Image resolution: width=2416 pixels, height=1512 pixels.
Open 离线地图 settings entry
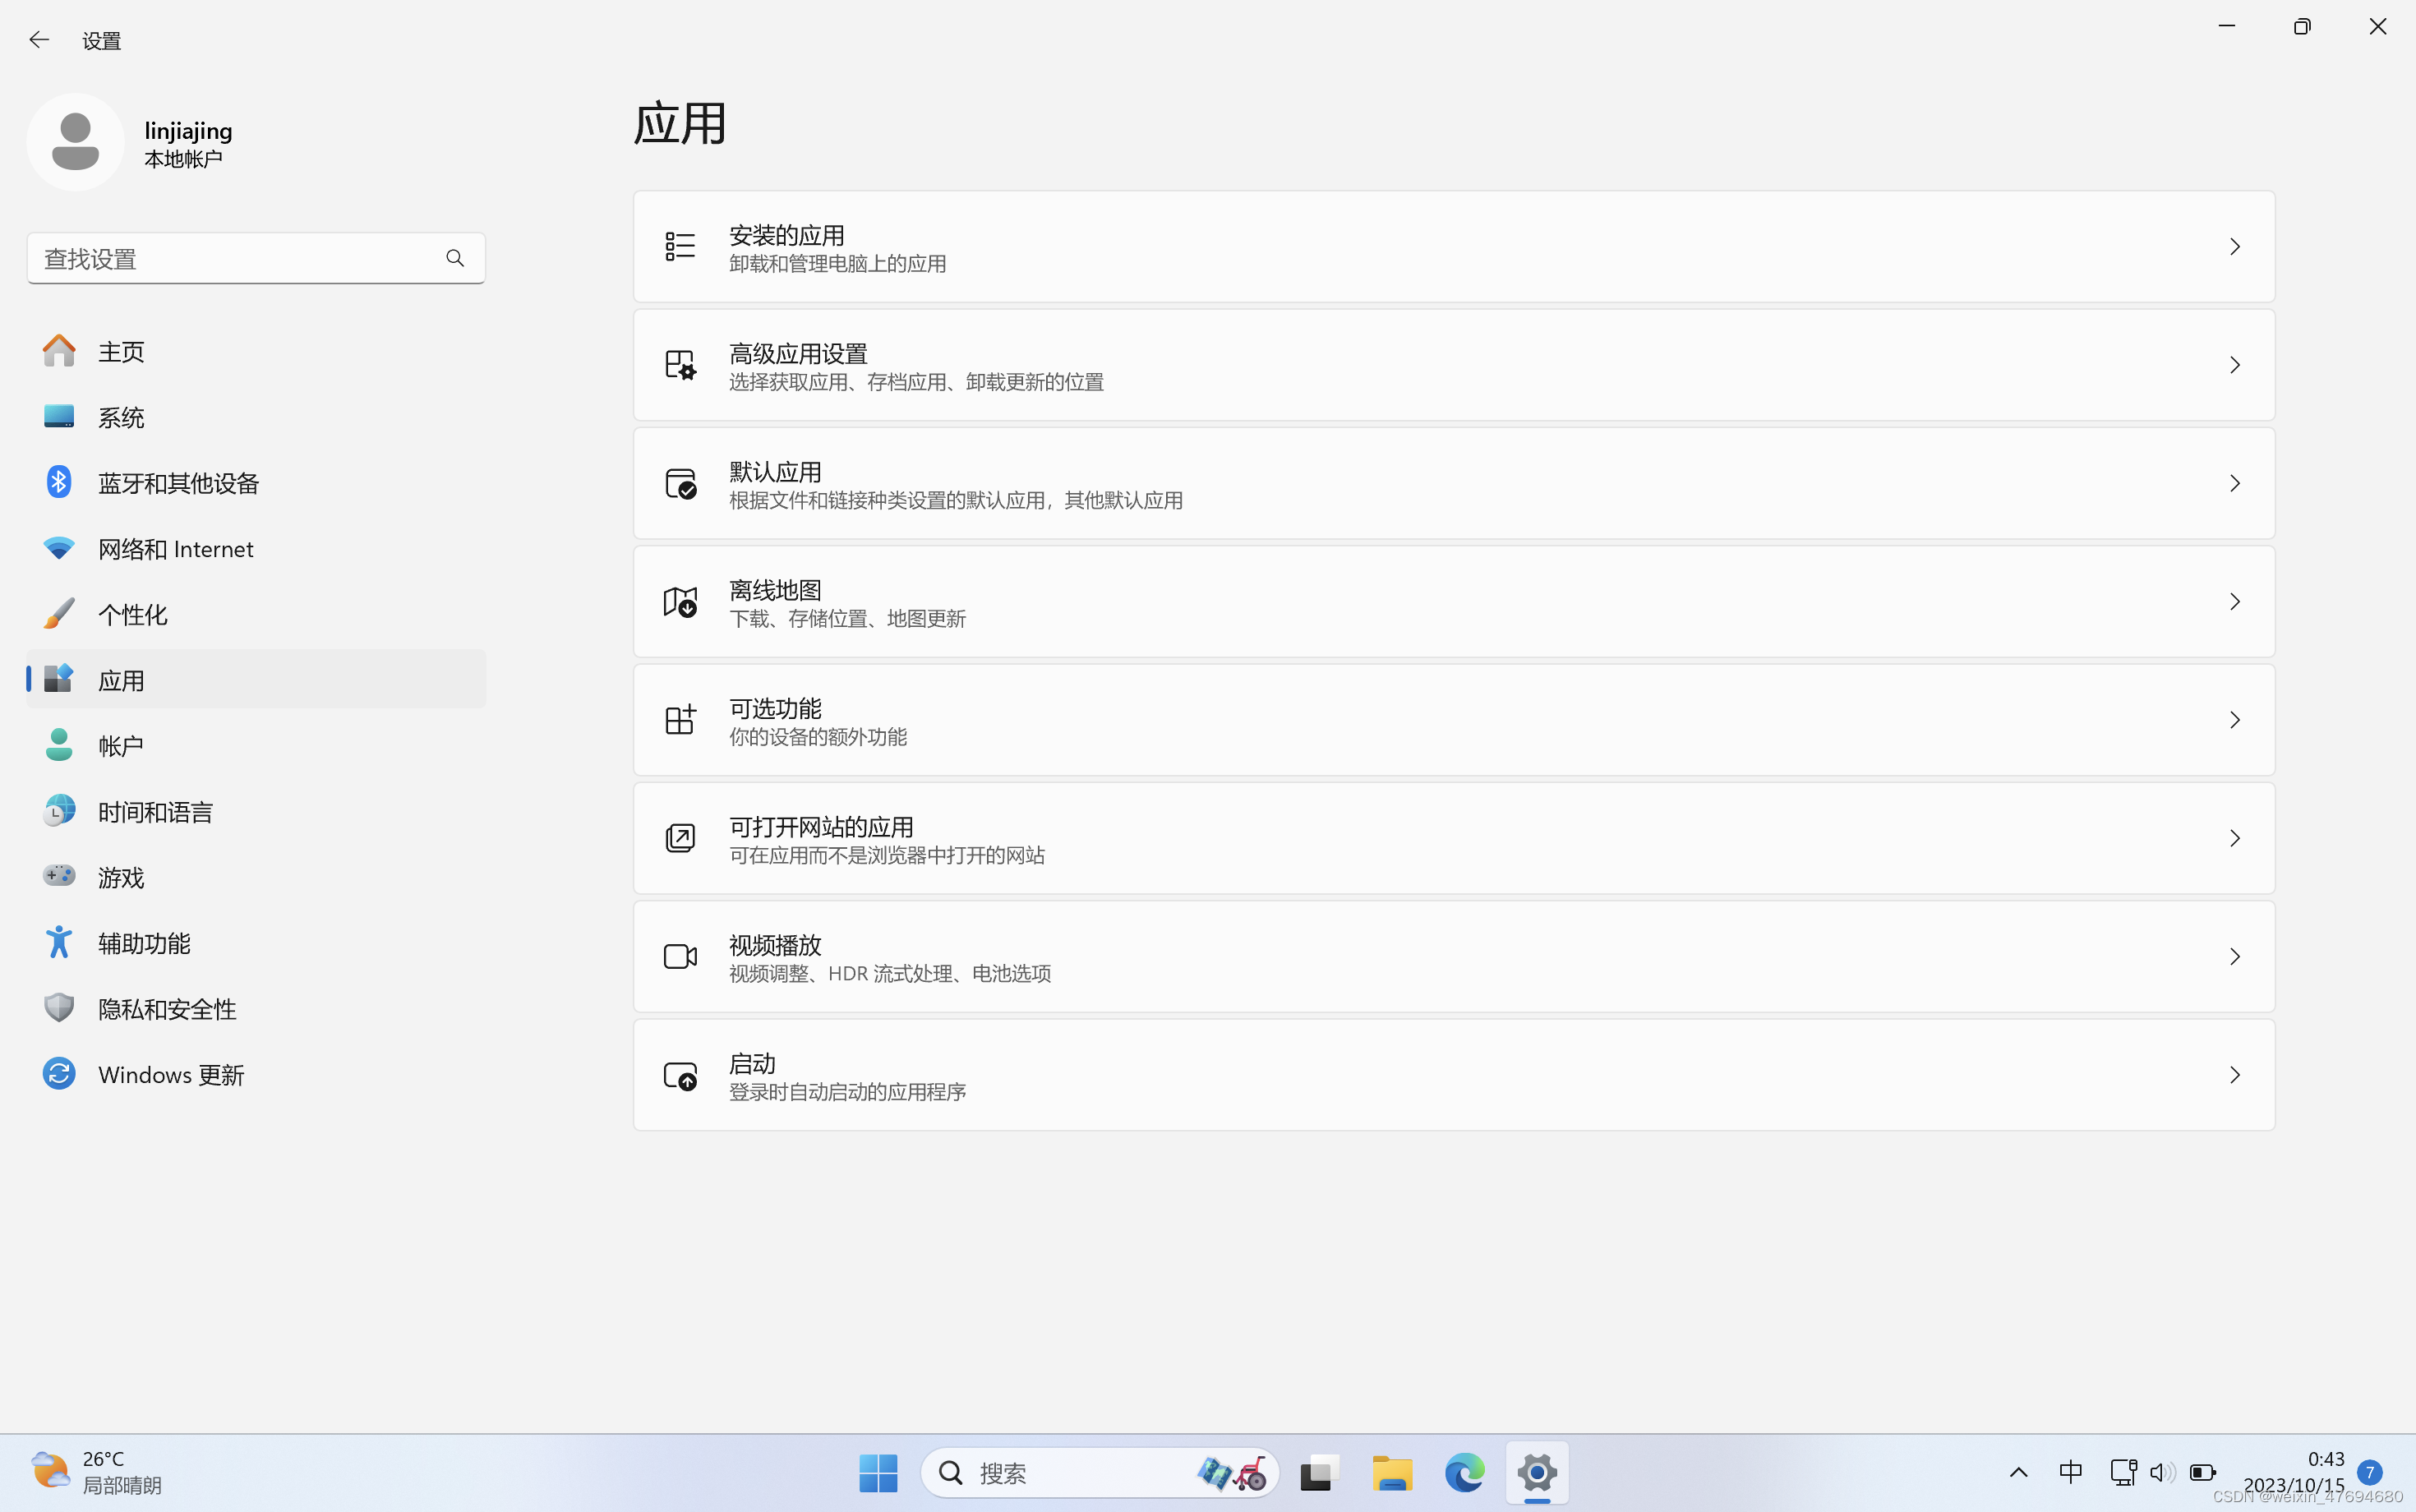pyautogui.click(x=1453, y=602)
